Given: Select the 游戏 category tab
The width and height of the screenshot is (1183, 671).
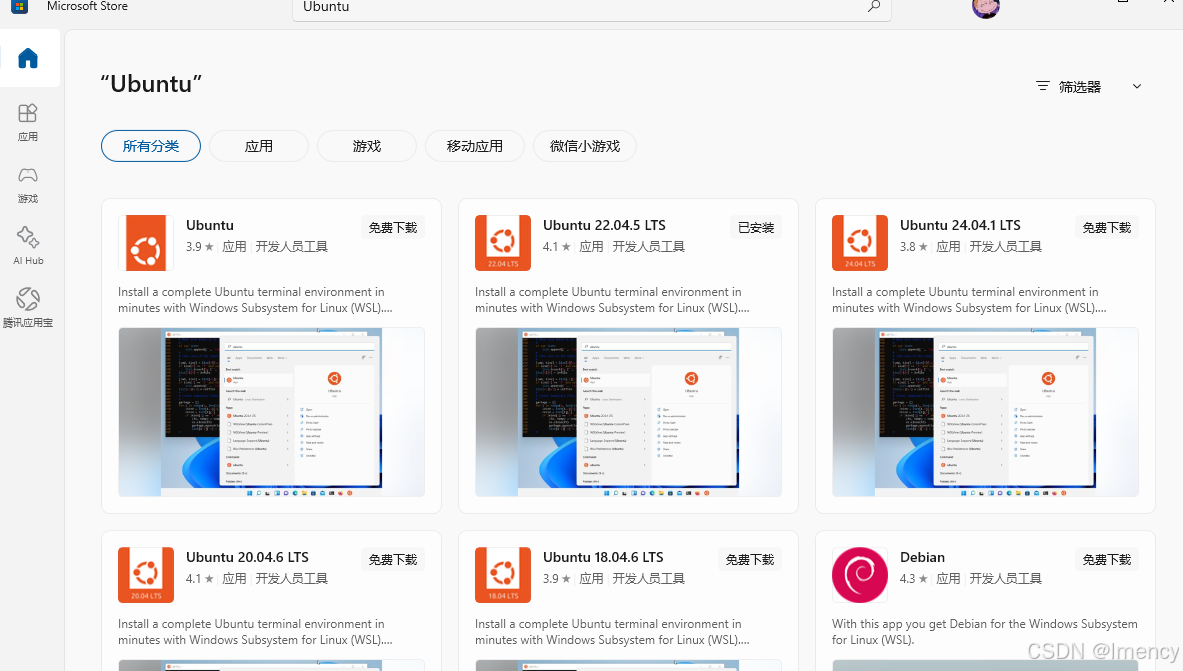Looking at the screenshot, I should pos(367,146).
